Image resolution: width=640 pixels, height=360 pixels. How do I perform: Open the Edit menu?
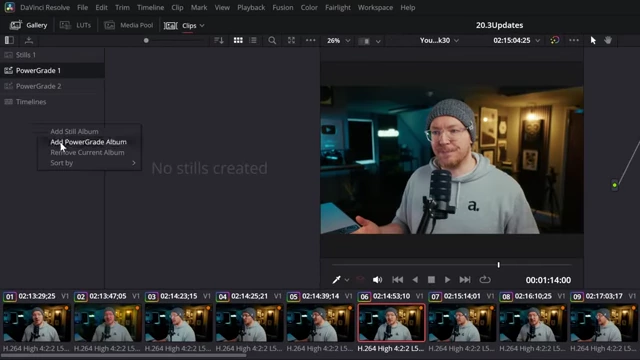[101, 7]
